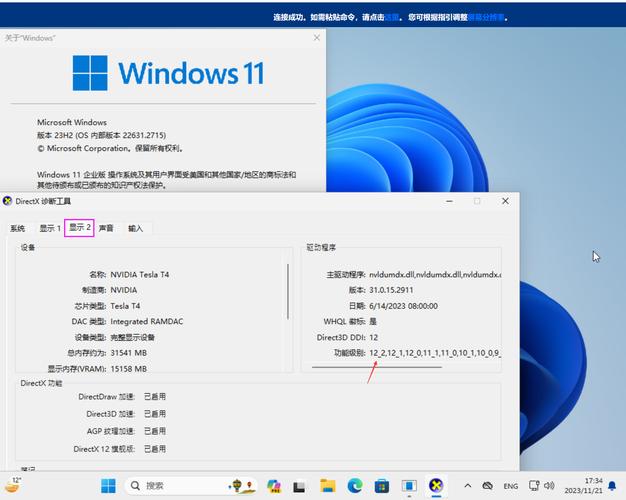Screen dimensions: 626x500
Task: Click the DirectX diagnostic taskbar icon
Action: (436, 486)
